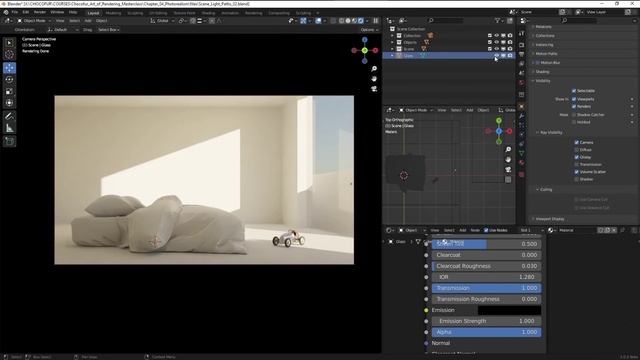Open outliner filter funnel
The image size is (640, 360).
click(x=497, y=20)
